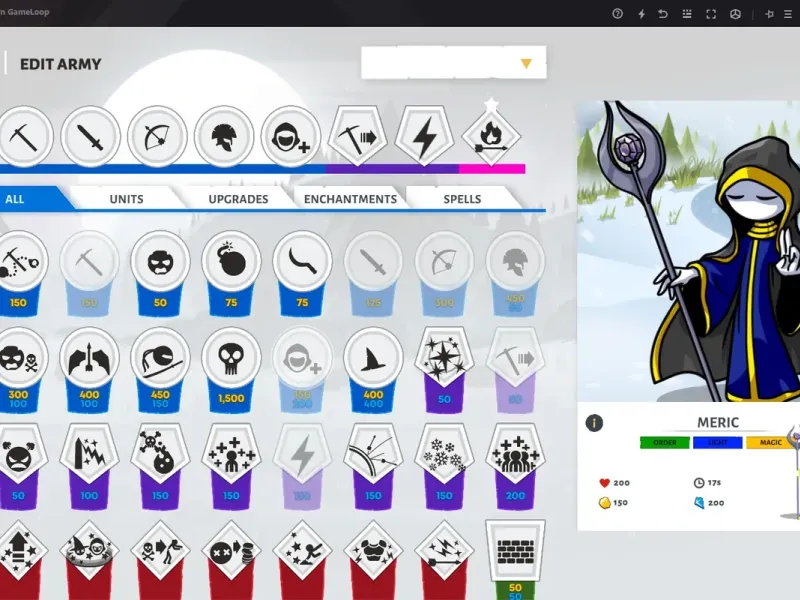Pick the ninja with sword unit costing 450
The width and height of the screenshot is (800, 600).
(160, 370)
